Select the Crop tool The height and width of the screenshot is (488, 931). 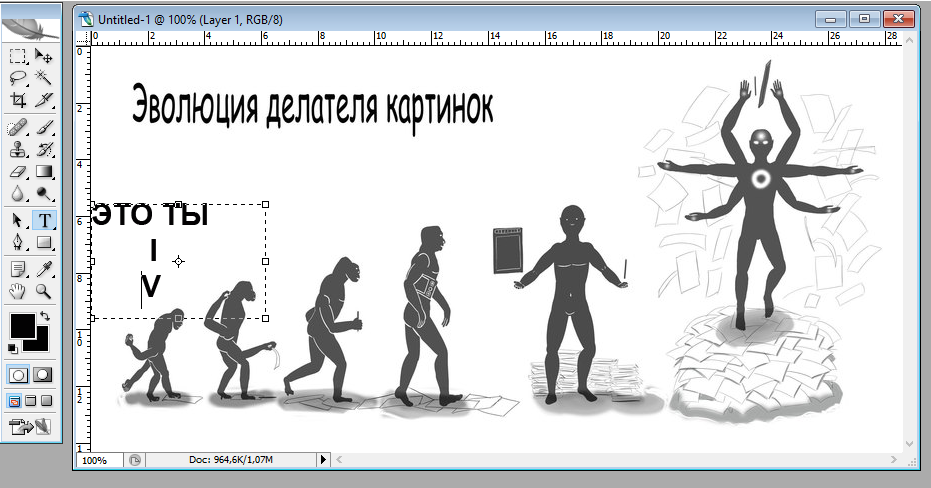[x=18, y=100]
